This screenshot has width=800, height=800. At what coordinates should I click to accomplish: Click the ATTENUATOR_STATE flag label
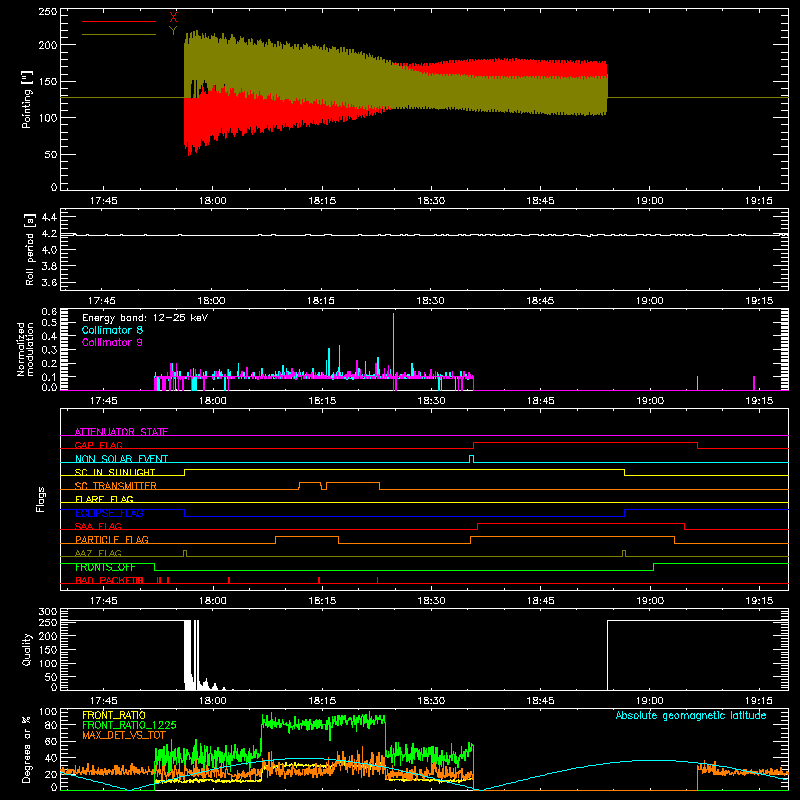pos(121,432)
